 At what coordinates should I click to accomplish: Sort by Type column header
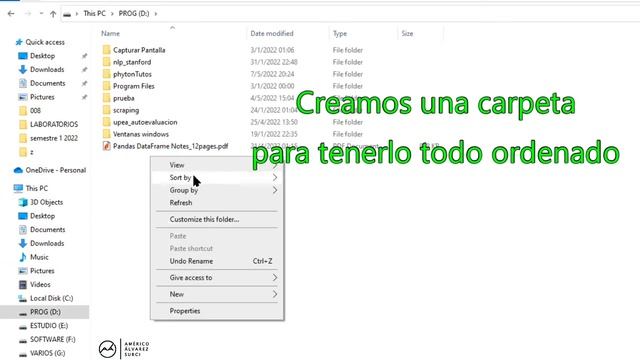coord(340,33)
